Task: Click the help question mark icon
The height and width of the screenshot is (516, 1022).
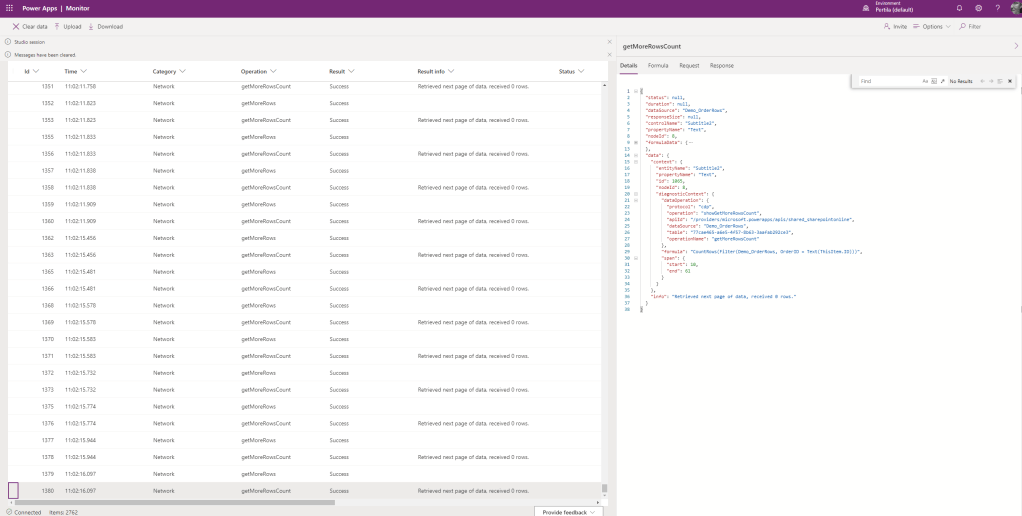Action: (x=996, y=8)
